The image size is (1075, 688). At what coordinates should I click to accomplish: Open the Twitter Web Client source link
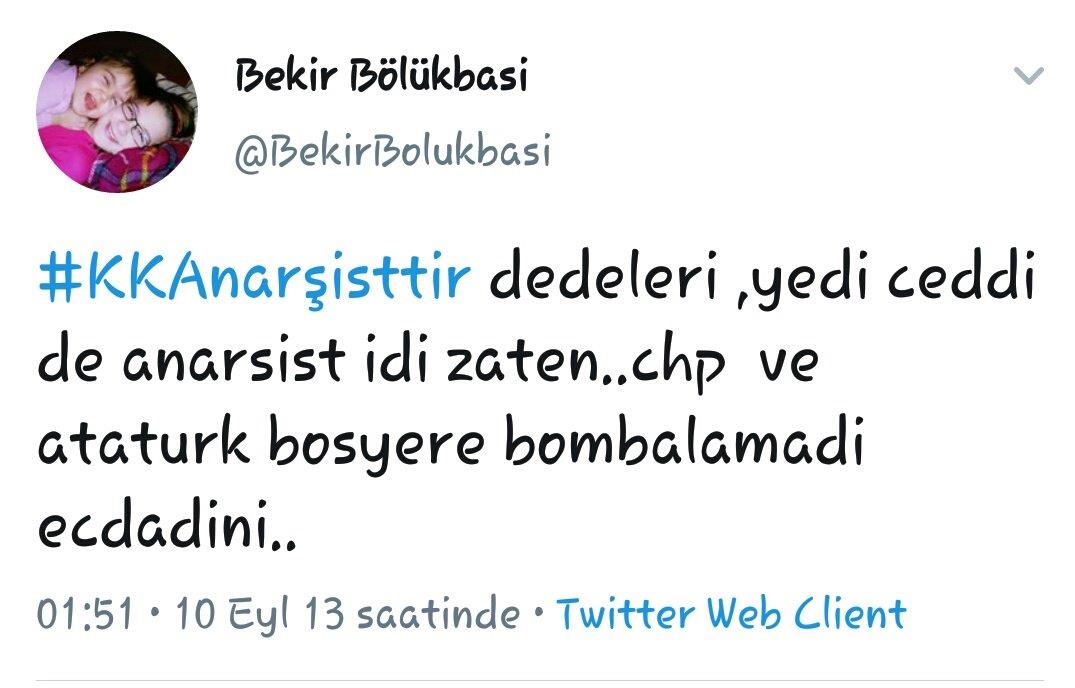pos(731,613)
